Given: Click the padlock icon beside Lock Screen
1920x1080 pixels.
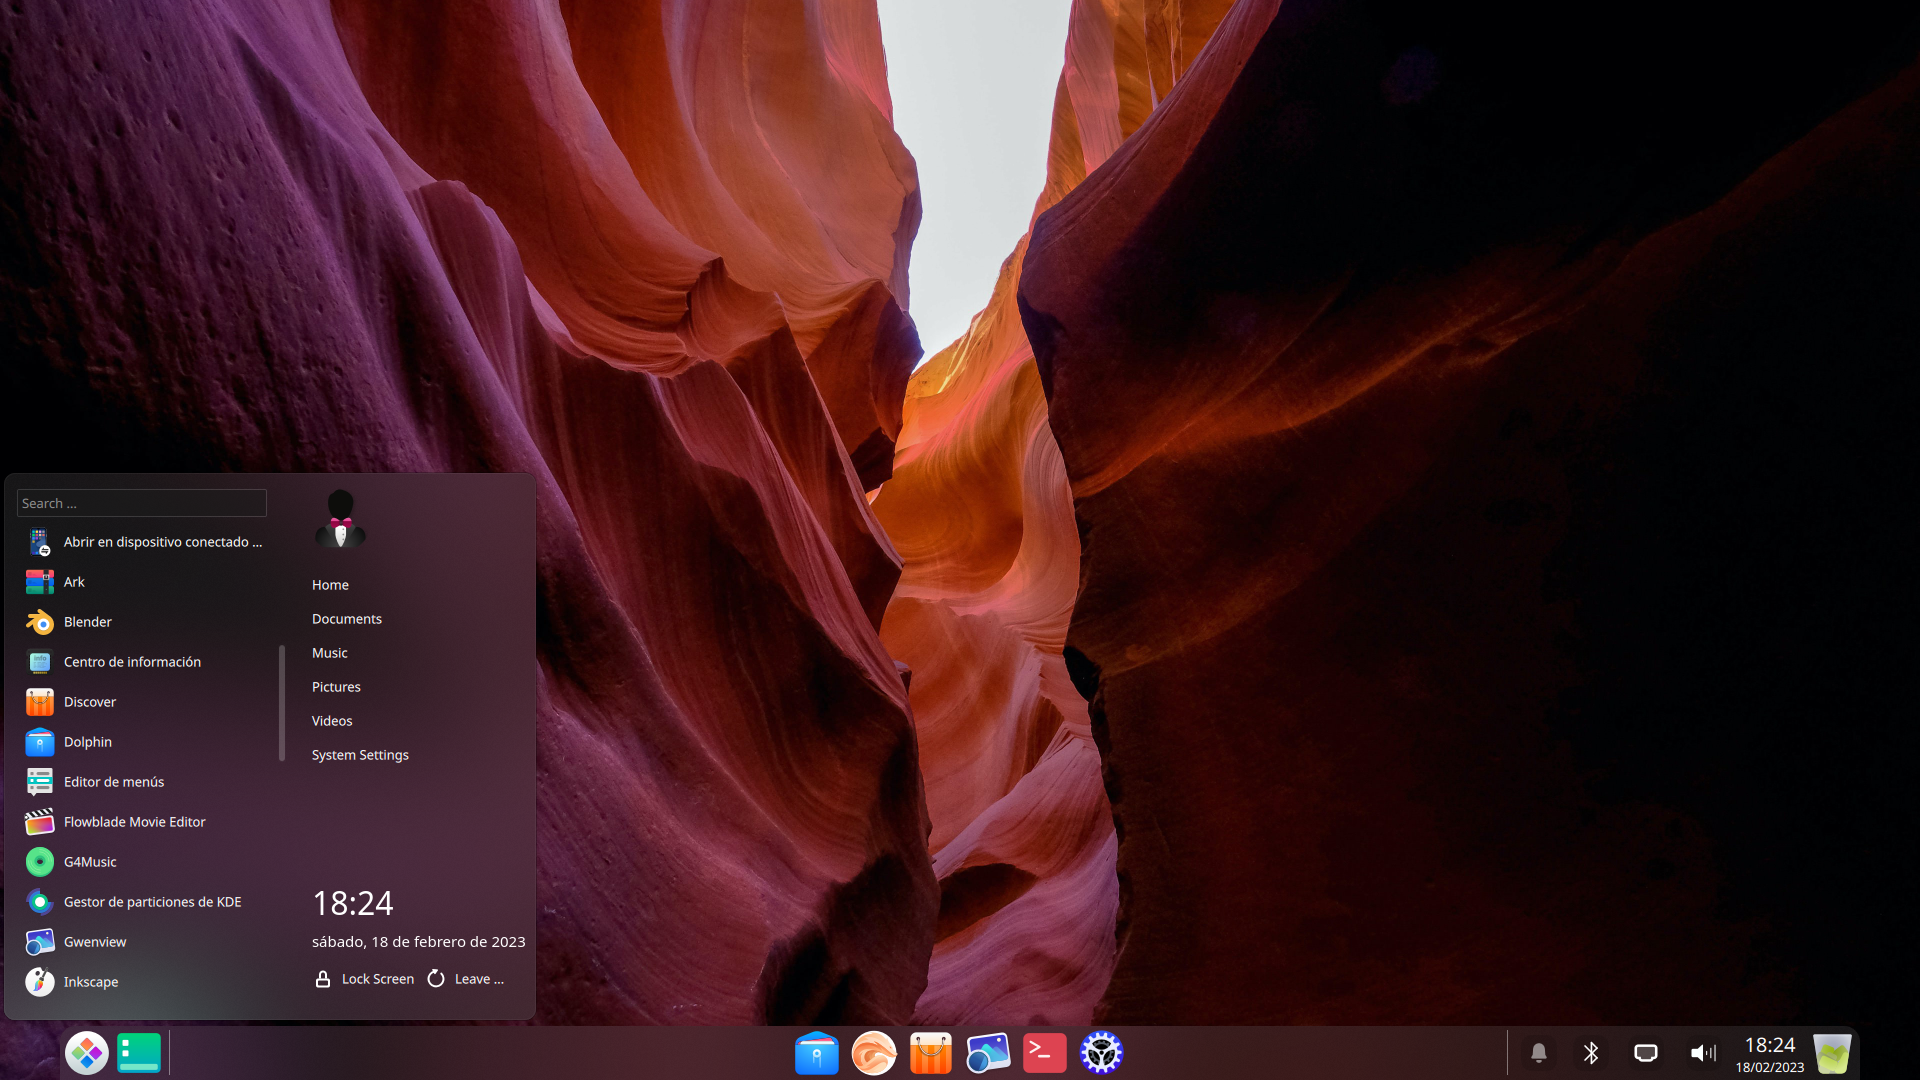Looking at the screenshot, I should coord(323,979).
